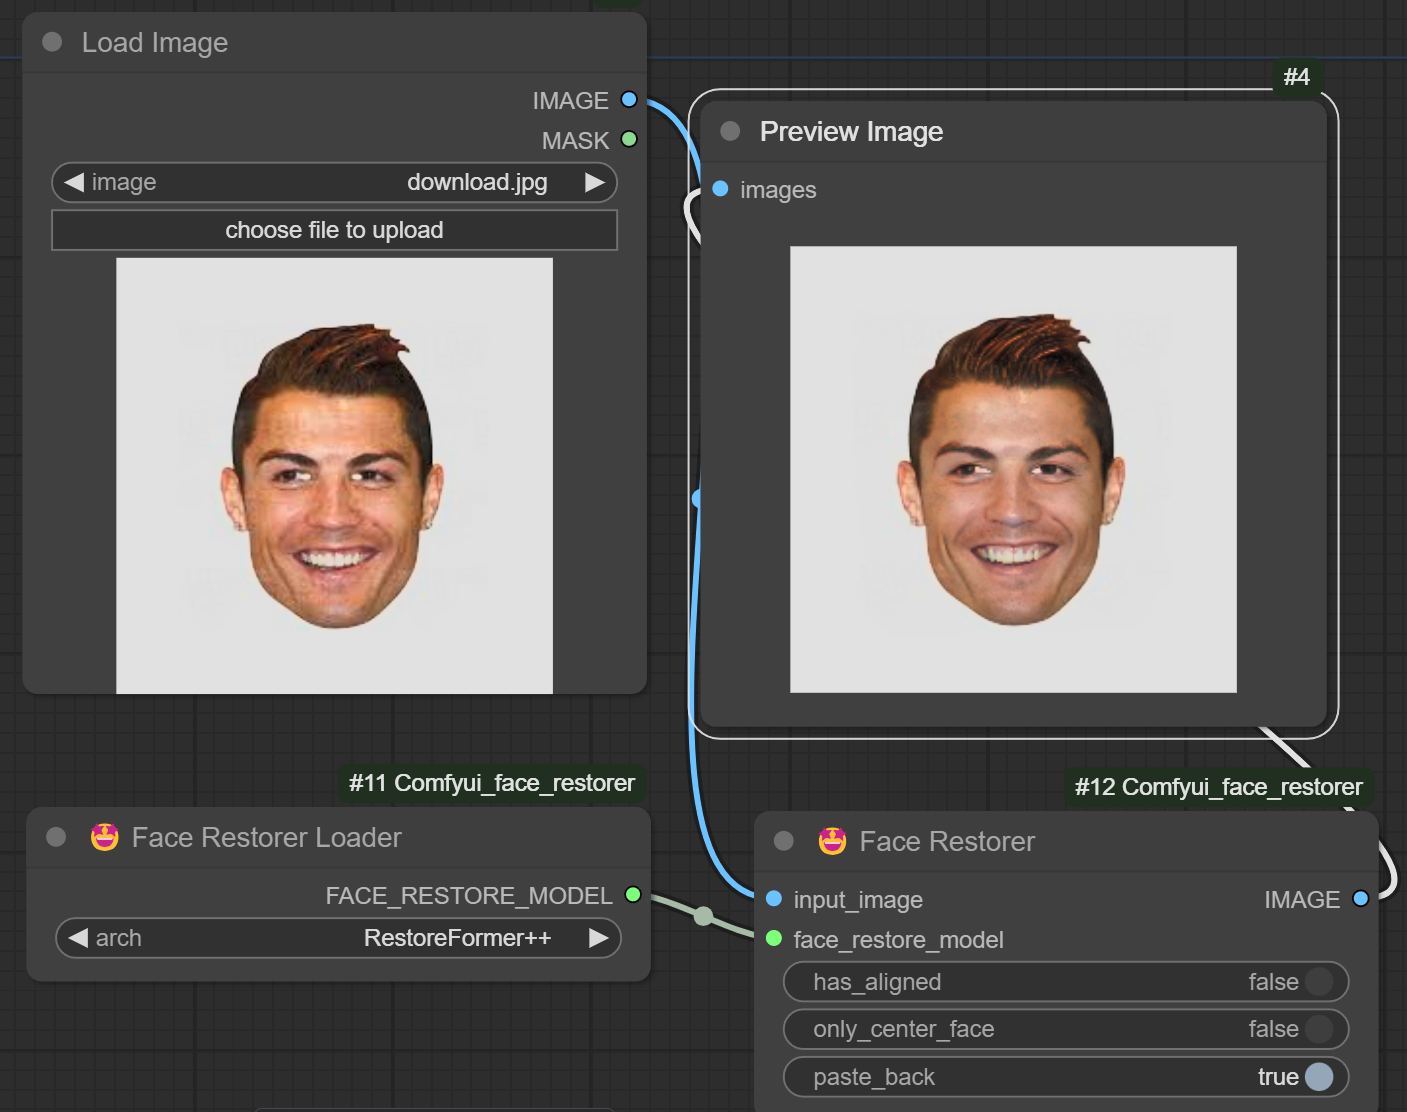Click the face_restore_model input socket
The width and height of the screenshot is (1407, 1112).
[x=773, y=938]
